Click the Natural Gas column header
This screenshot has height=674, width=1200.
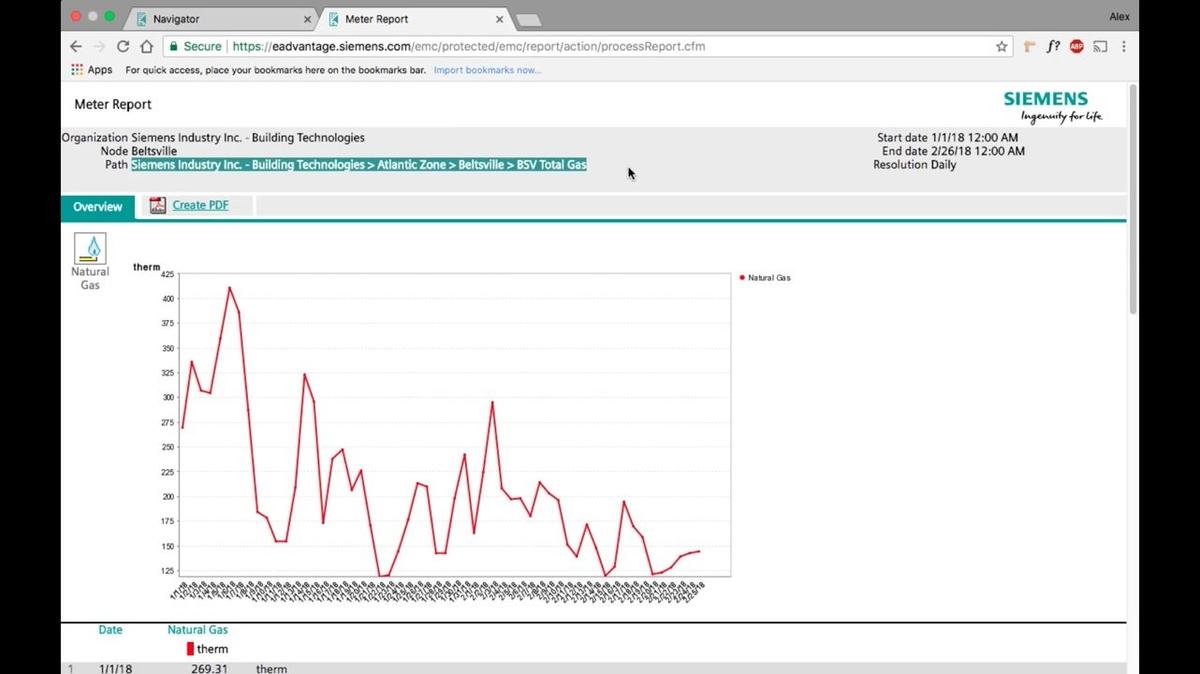(198, 630)
